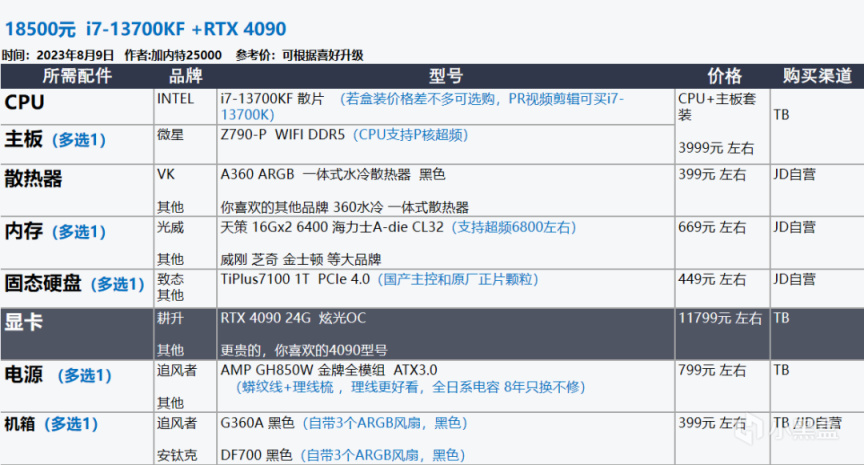The height and width of the screenshot is (465, 864).
Task: Click the '所需配件' column header
Action: (77, 76)
